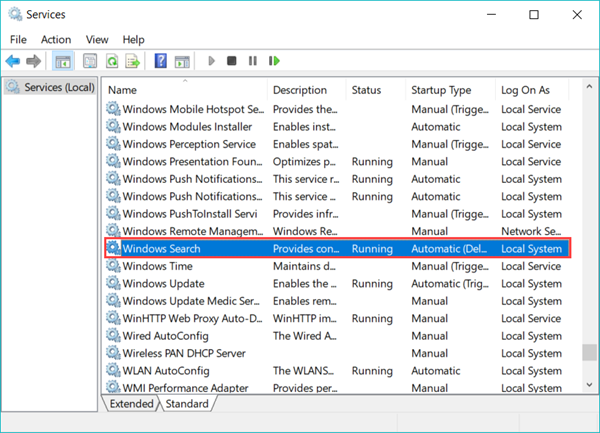
Task: Click the Forward arrow toolbar icon
Action: pos(34,61)
